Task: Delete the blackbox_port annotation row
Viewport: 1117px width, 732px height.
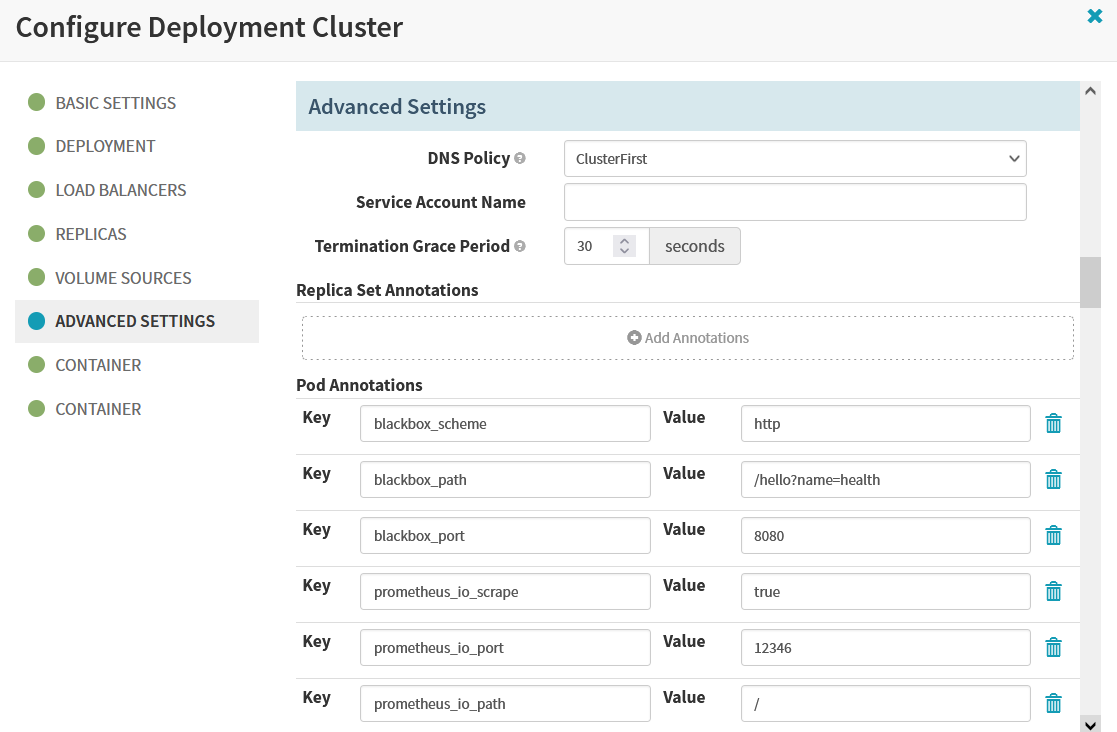Action: (x=1053, y=535)
